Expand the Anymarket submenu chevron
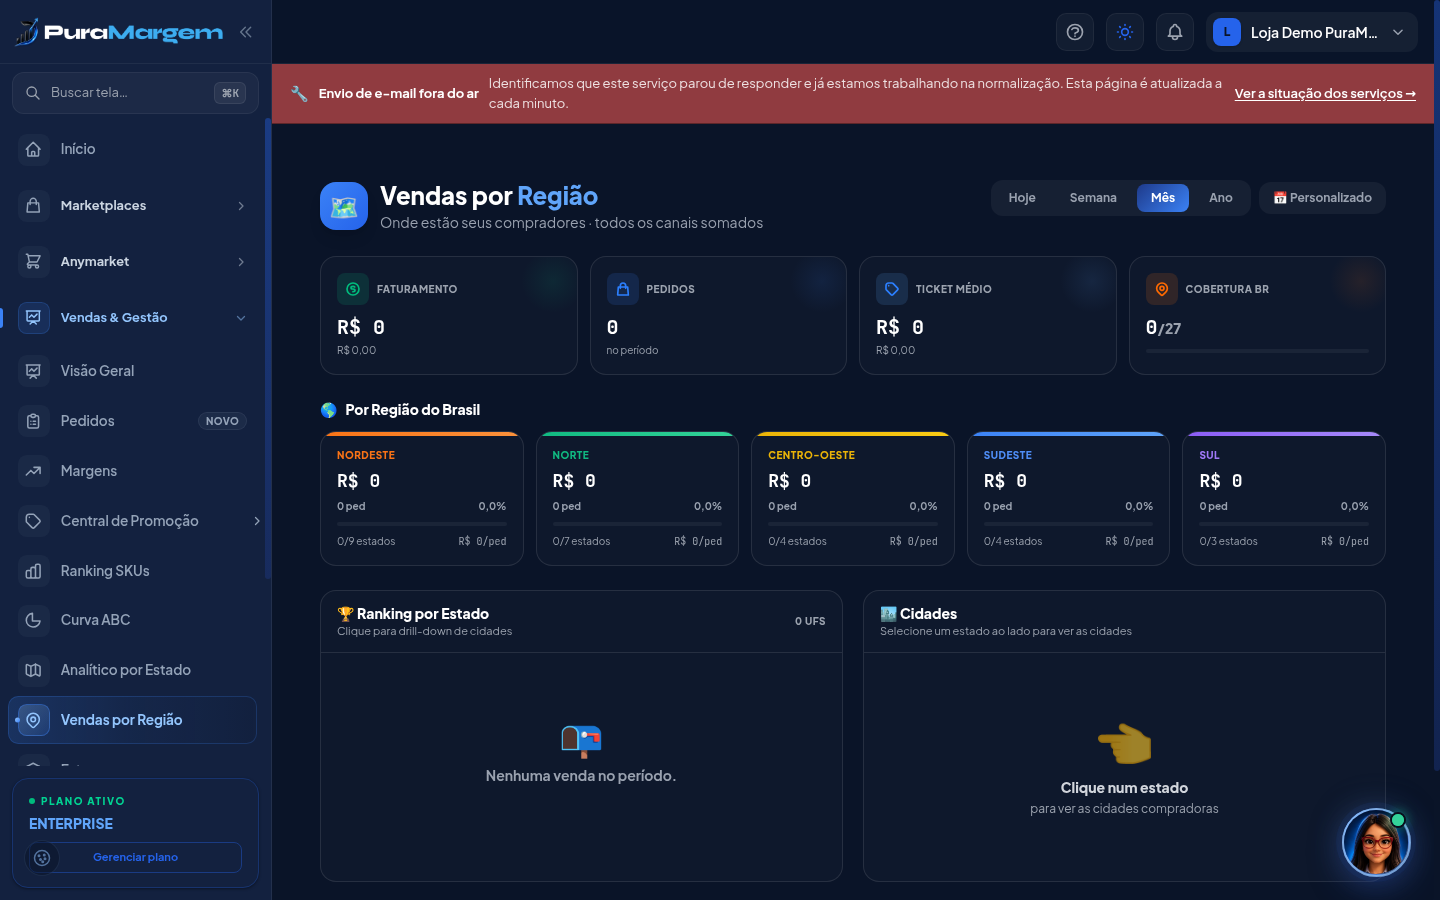 [241, 262]
